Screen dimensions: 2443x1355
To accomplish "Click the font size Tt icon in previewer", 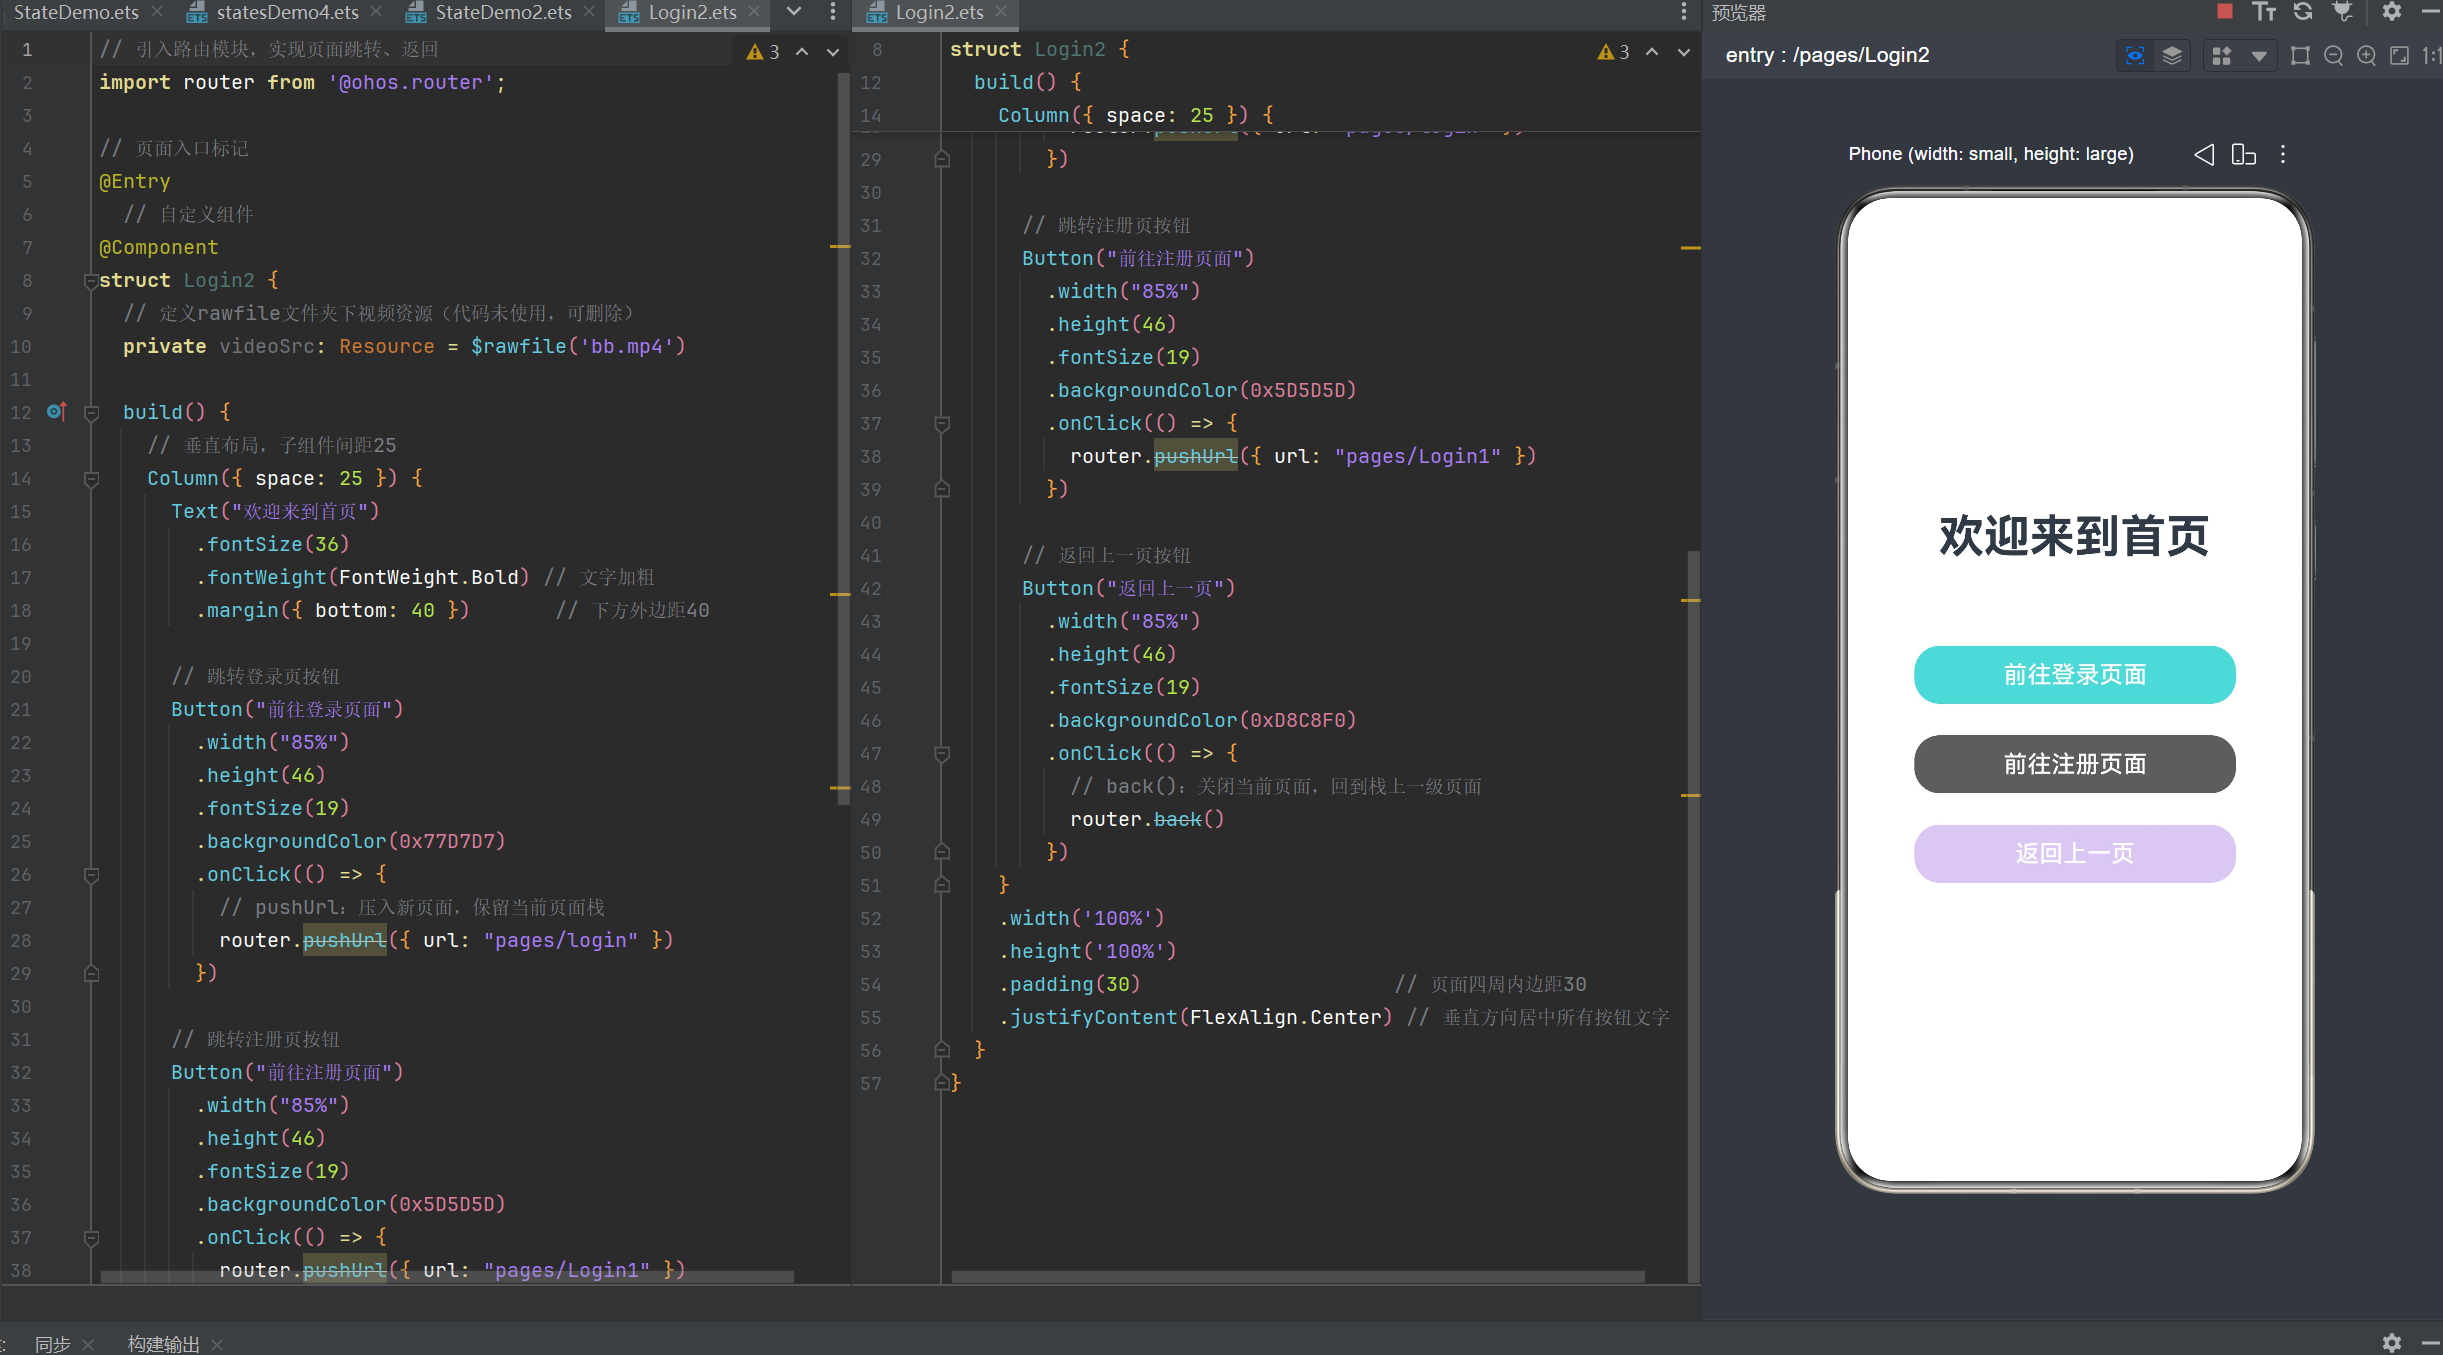I will click(x=2264, y=12).
